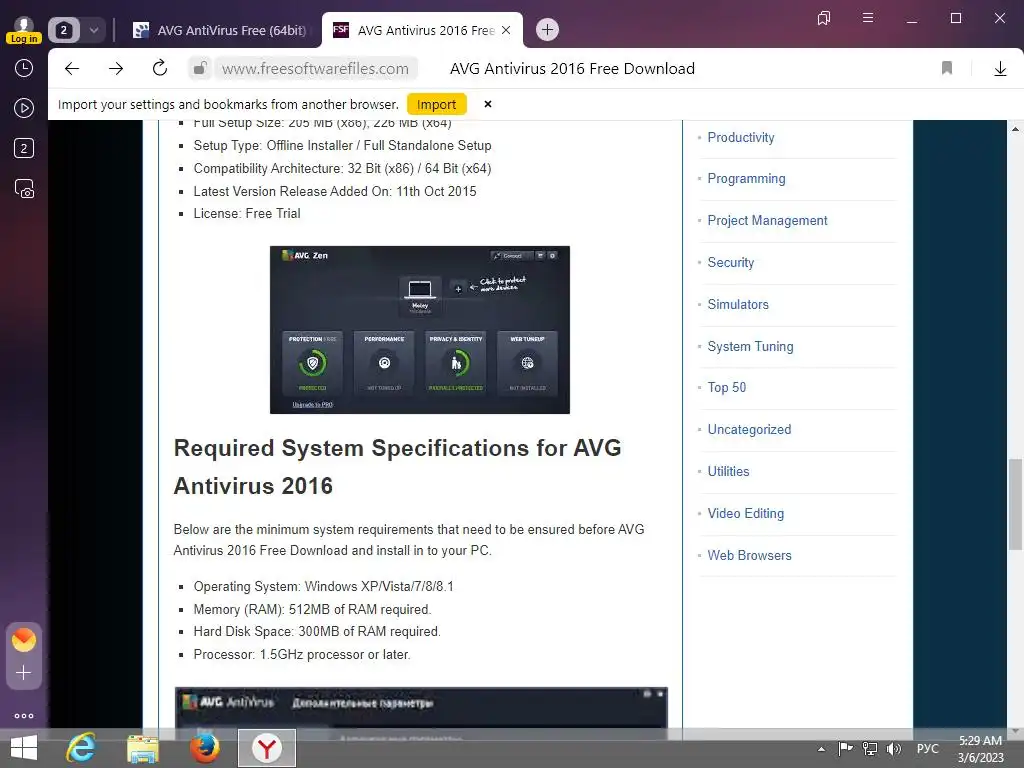Add a sidebar item with plus icon

point(24,673)
